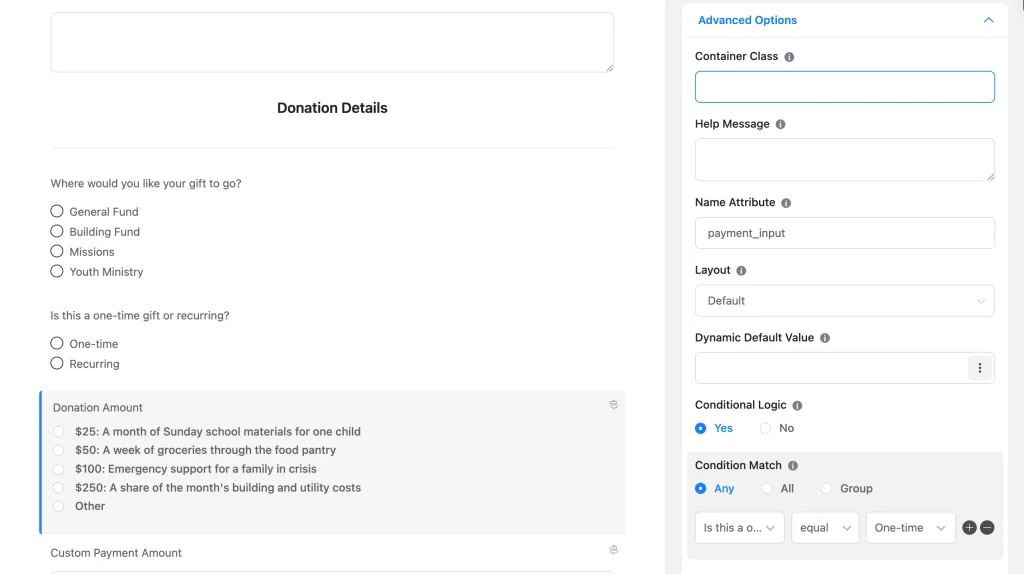This screenshot has height=574, width=1024.
Task: Click the large textarea above Donation Details
Action: tap(332, 42)
